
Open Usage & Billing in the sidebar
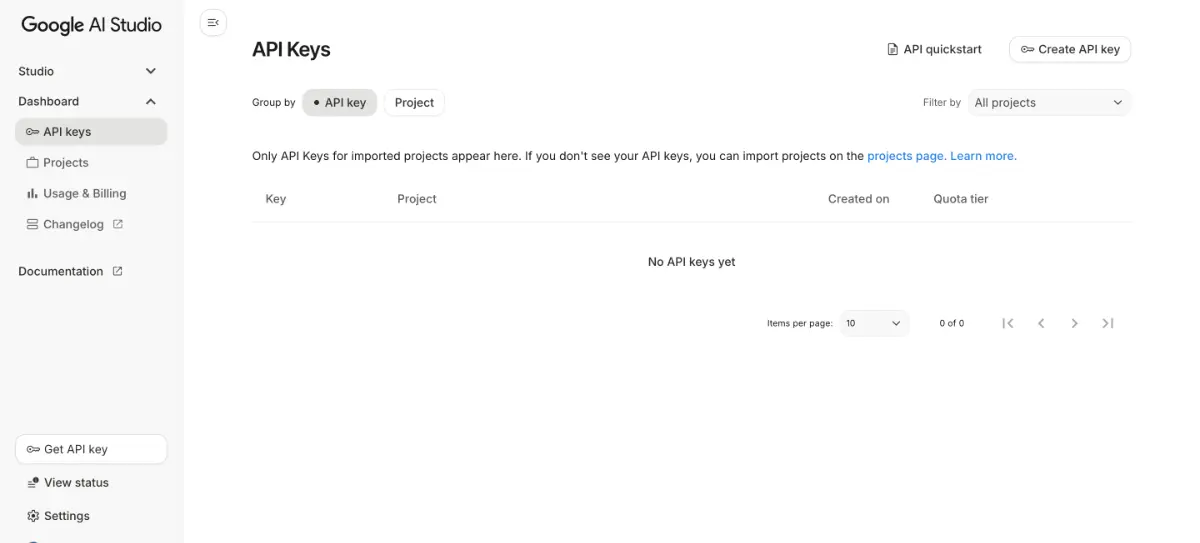point(84,194)
